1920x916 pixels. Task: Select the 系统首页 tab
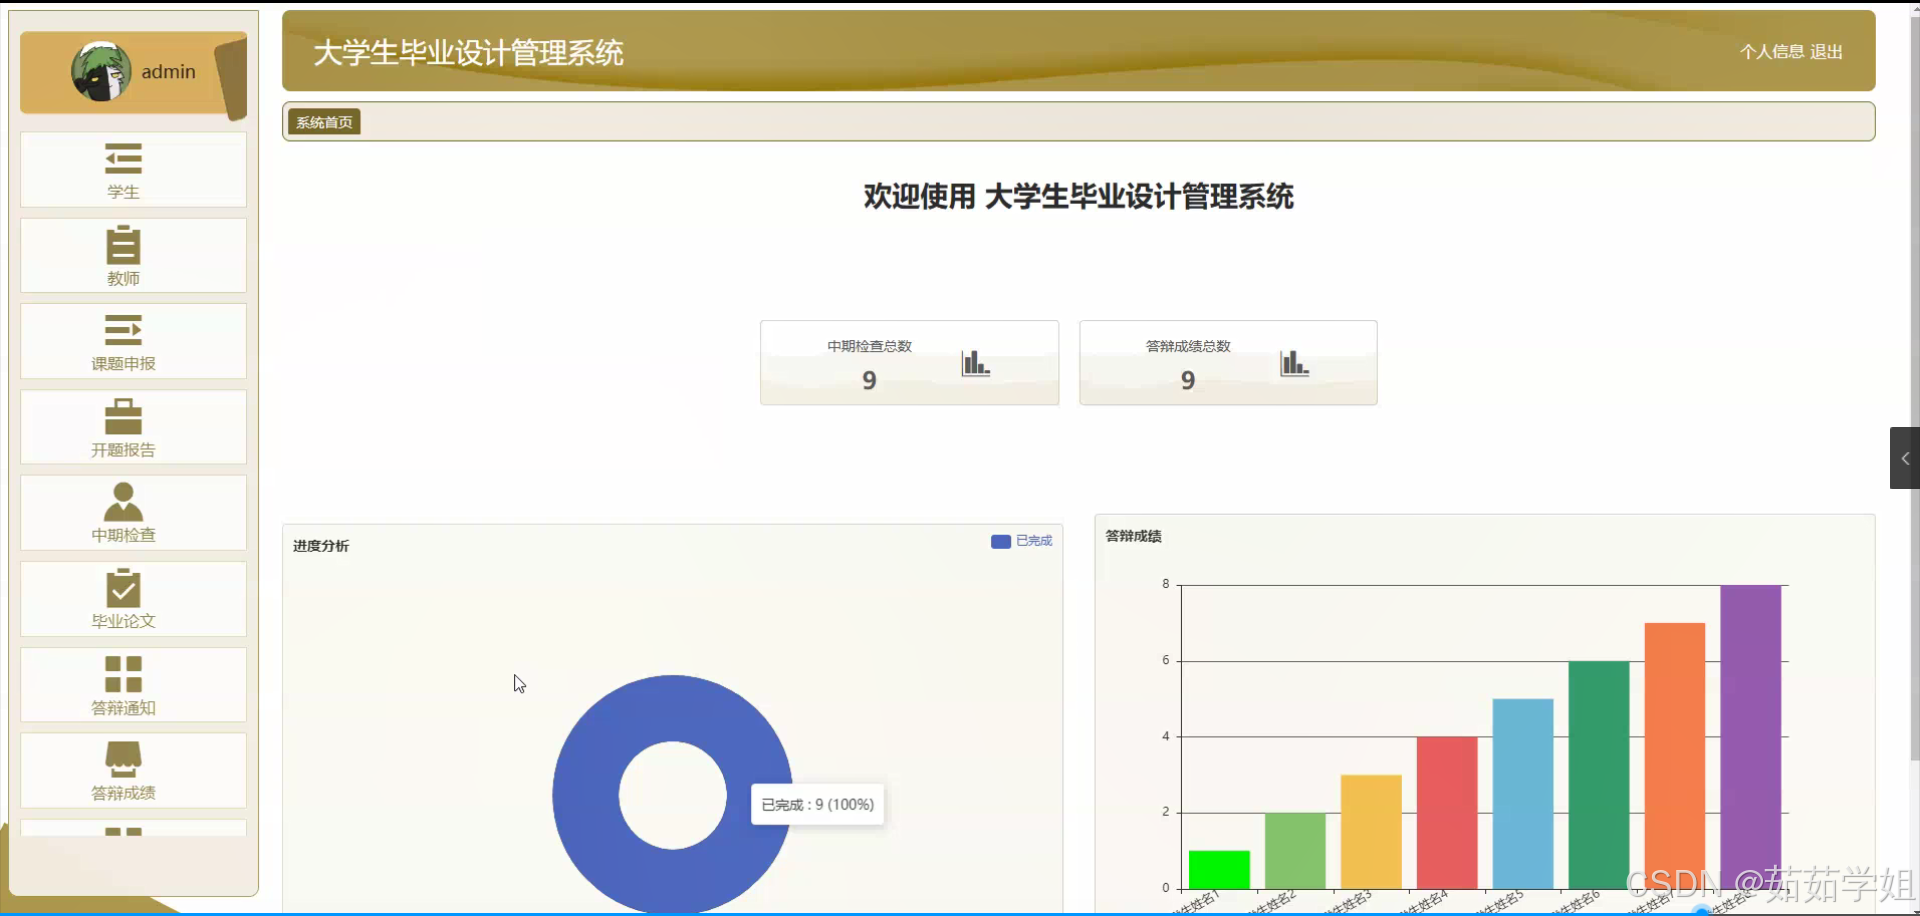[324, 122]
